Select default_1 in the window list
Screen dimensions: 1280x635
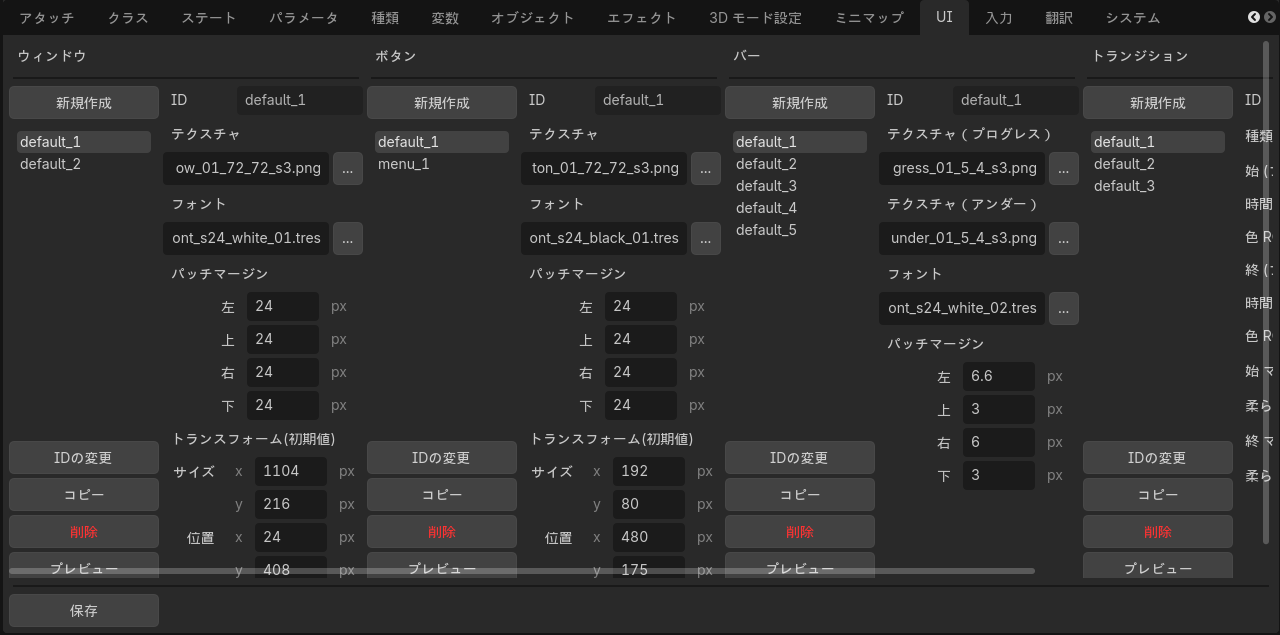pos(84,142)
